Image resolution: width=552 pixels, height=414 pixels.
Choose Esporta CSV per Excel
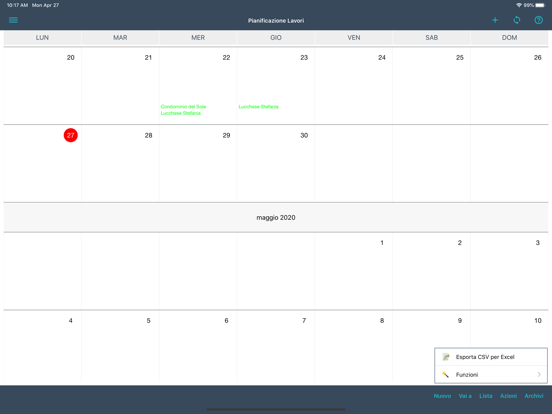click(491, 357)
